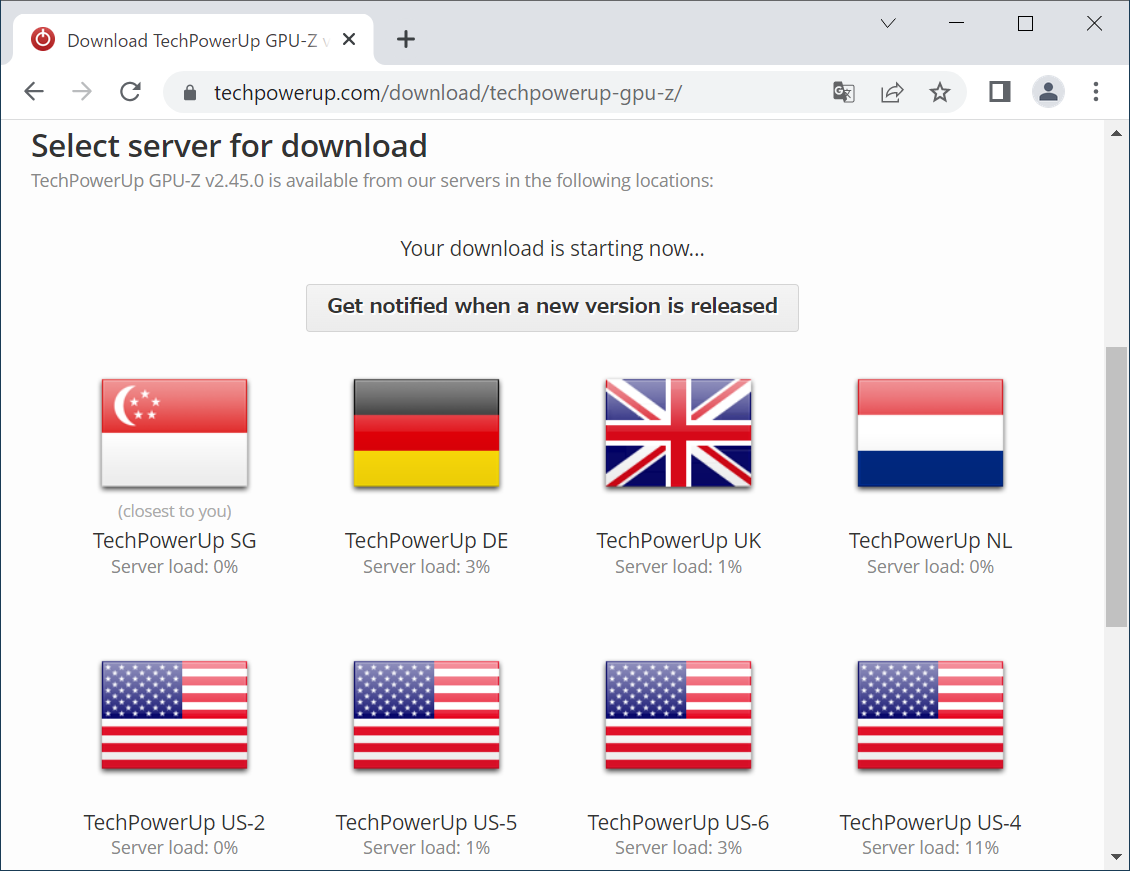The image size is (1130, 871).
Task: Click the scrollbar down arrow
Action: tap(1116, 857)
